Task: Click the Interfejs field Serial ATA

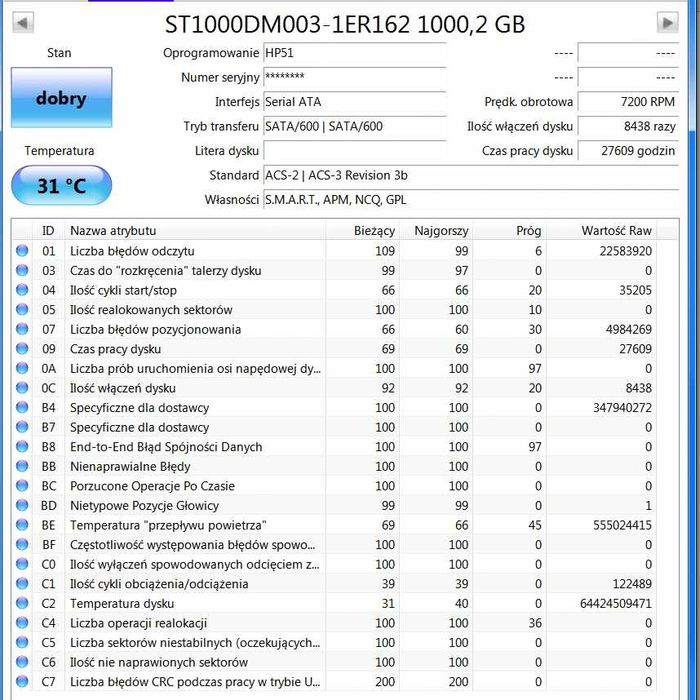Action: 355,102
